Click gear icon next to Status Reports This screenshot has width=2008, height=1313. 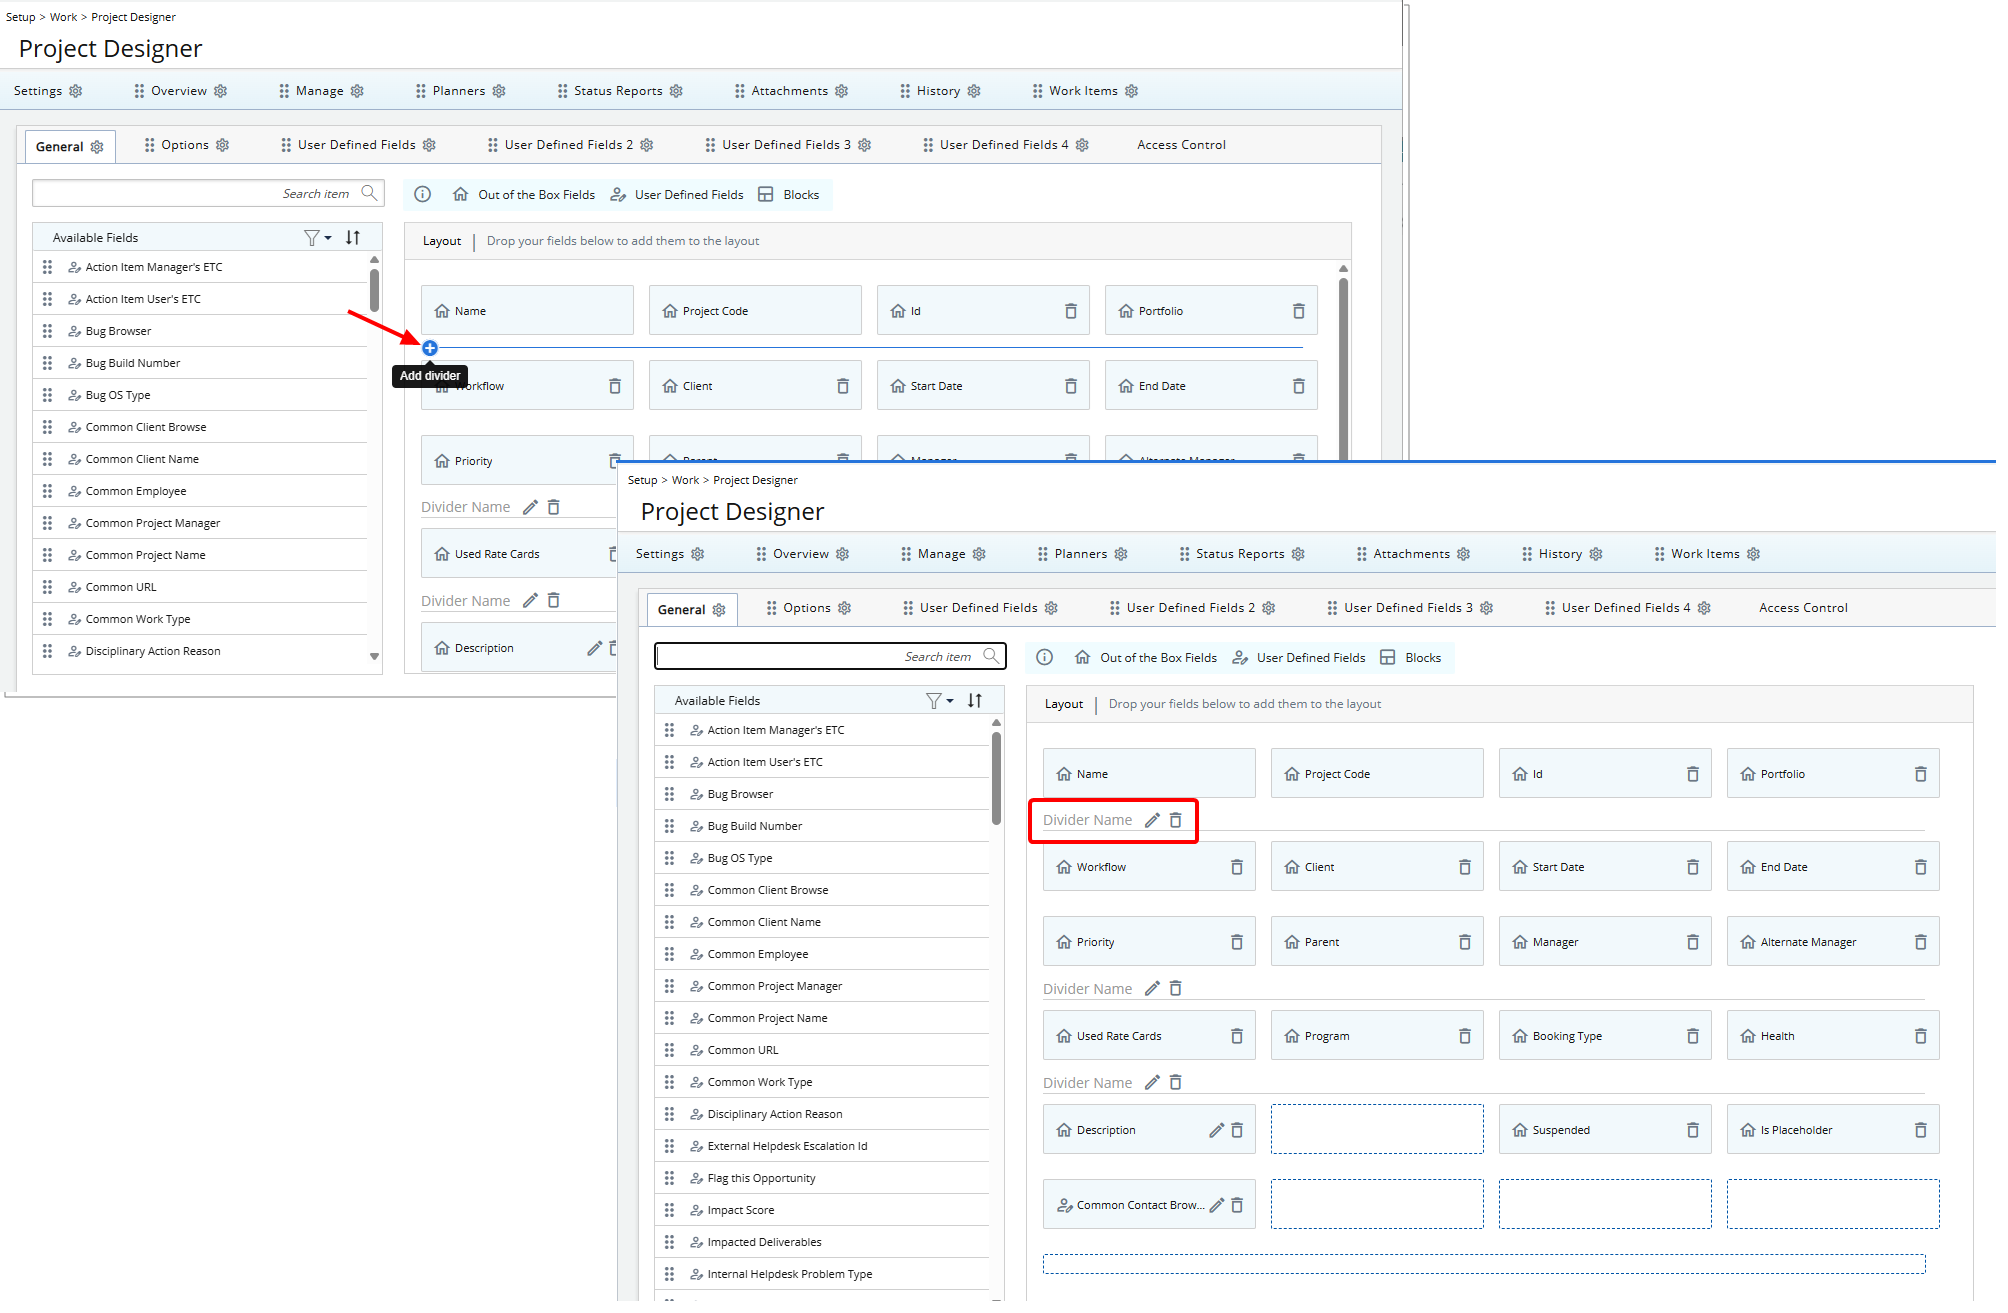coord(1298,554)
